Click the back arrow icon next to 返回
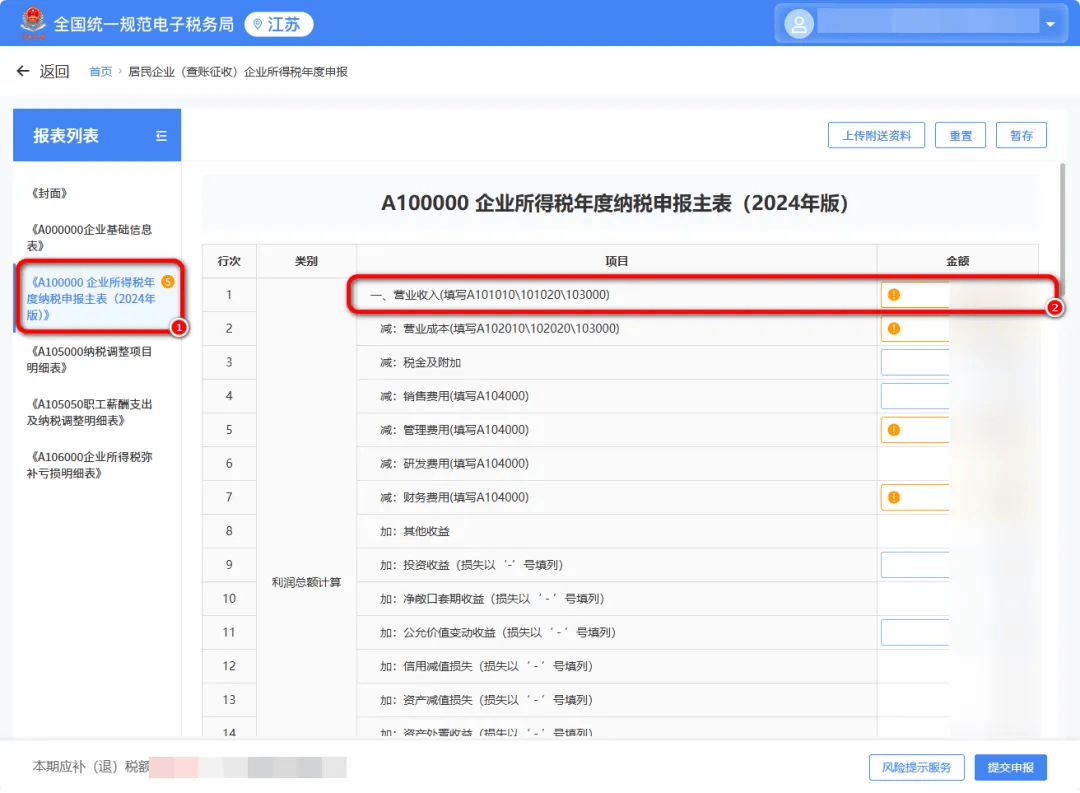 (23, 71)
